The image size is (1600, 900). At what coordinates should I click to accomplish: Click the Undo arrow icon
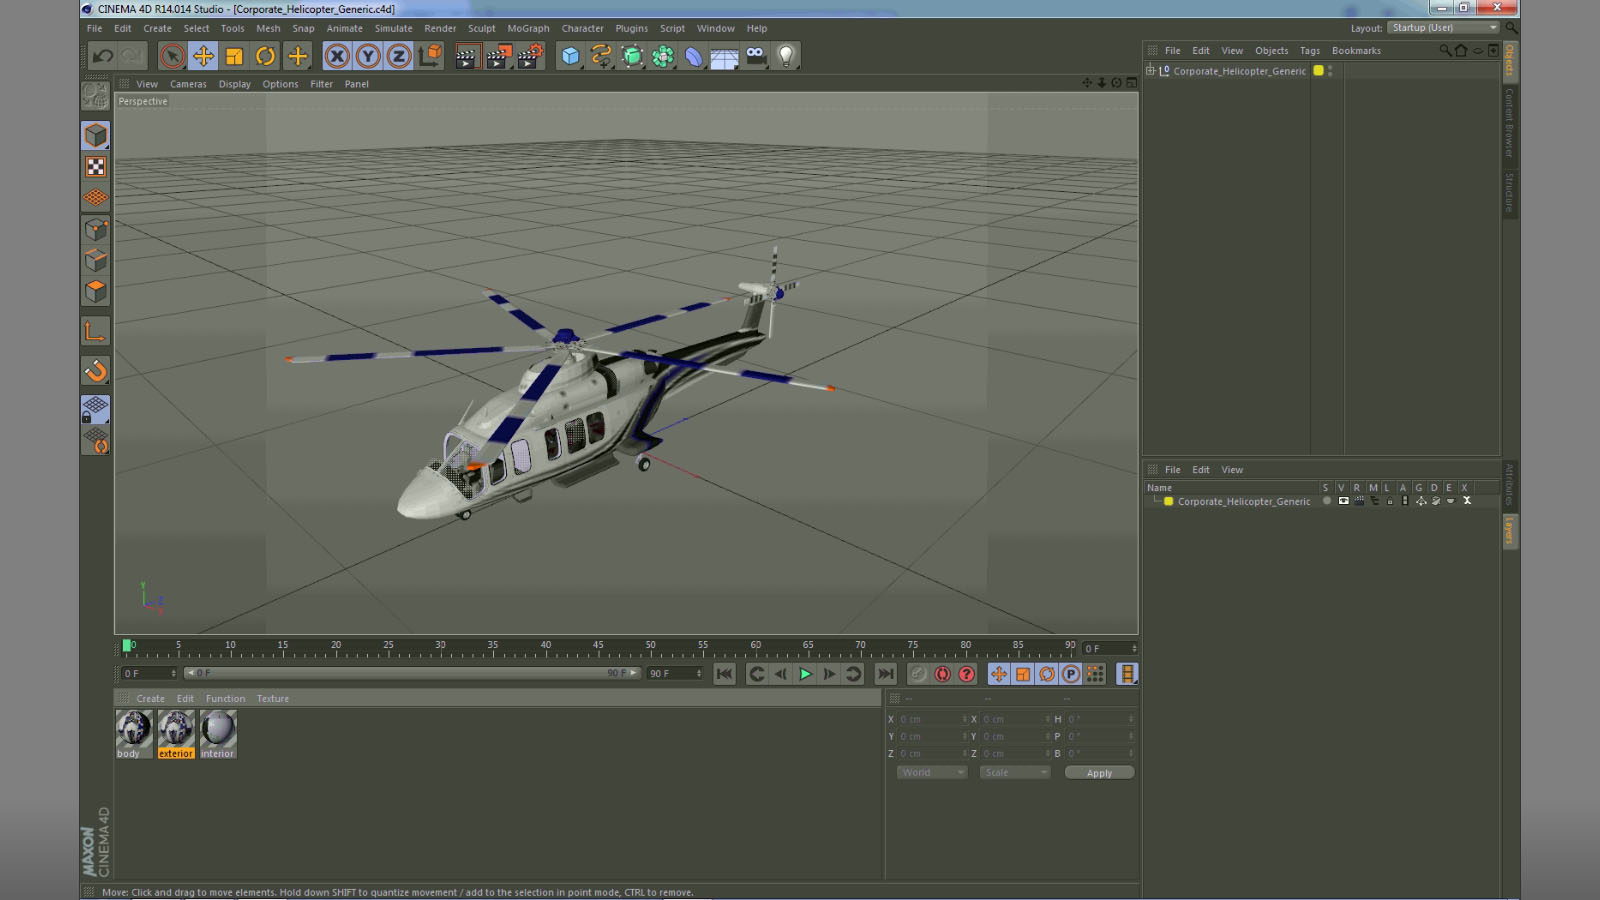click(x=103, y=56)
